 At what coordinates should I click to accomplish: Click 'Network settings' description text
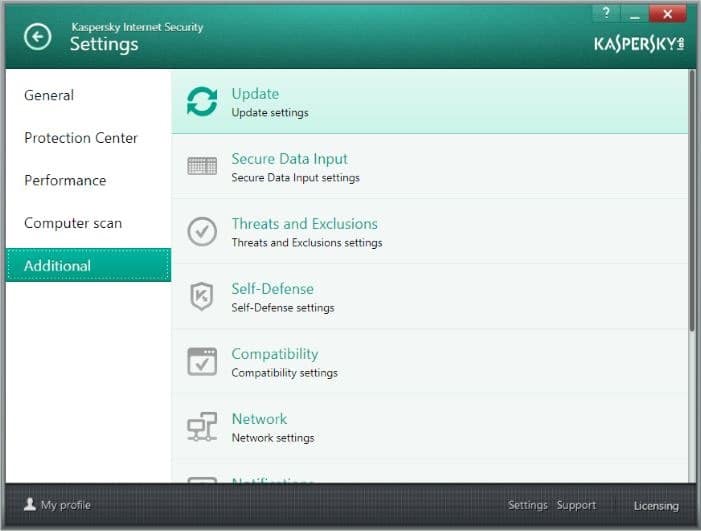[x=273, y=438]
